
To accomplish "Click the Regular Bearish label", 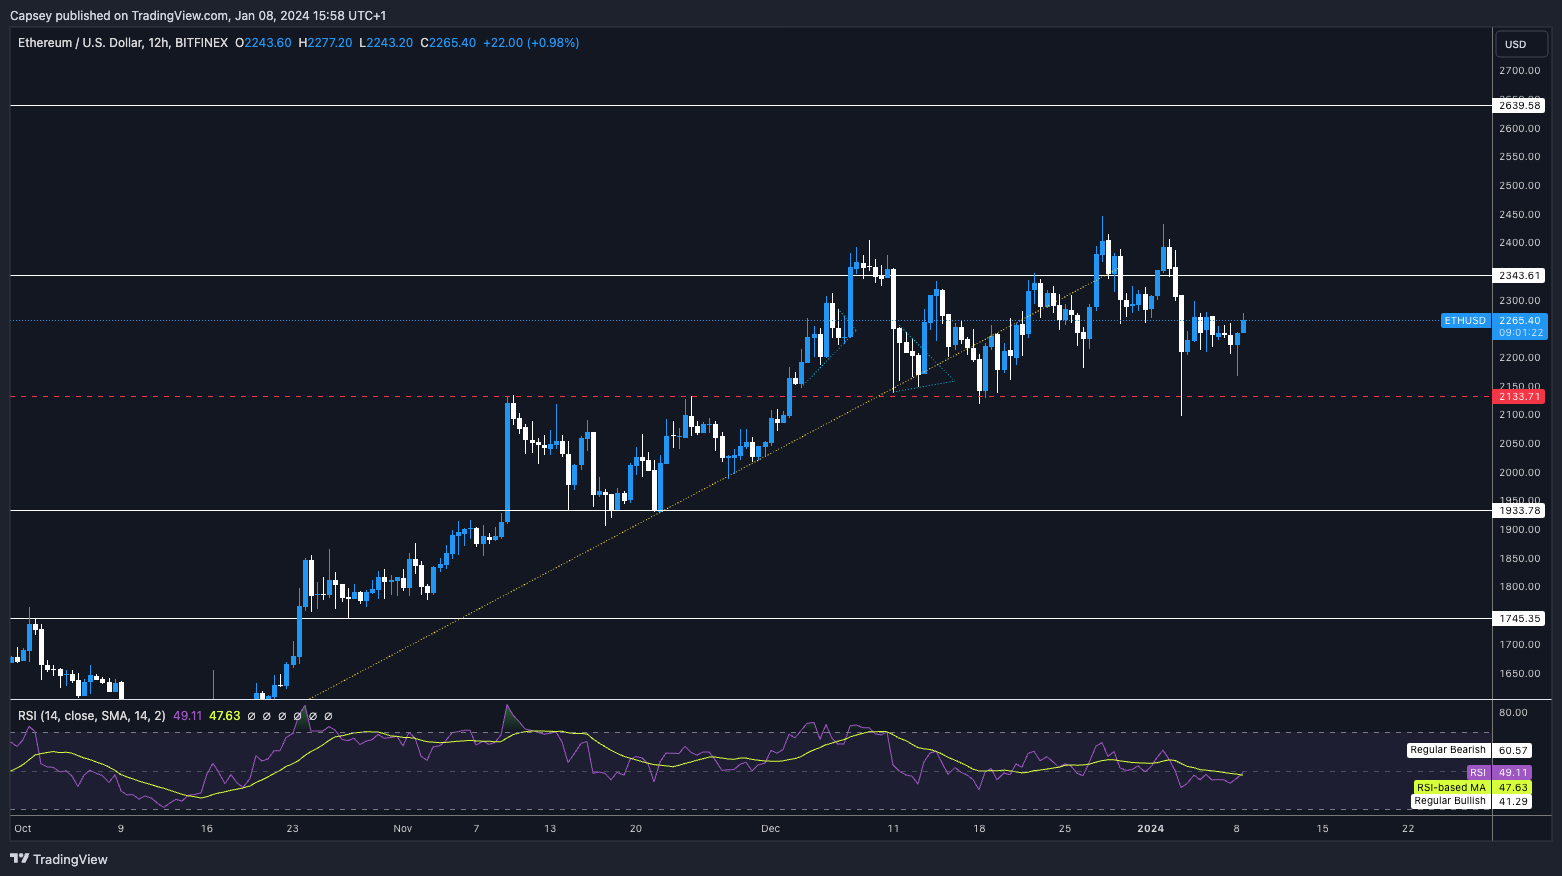I will tap(1448, 750).
